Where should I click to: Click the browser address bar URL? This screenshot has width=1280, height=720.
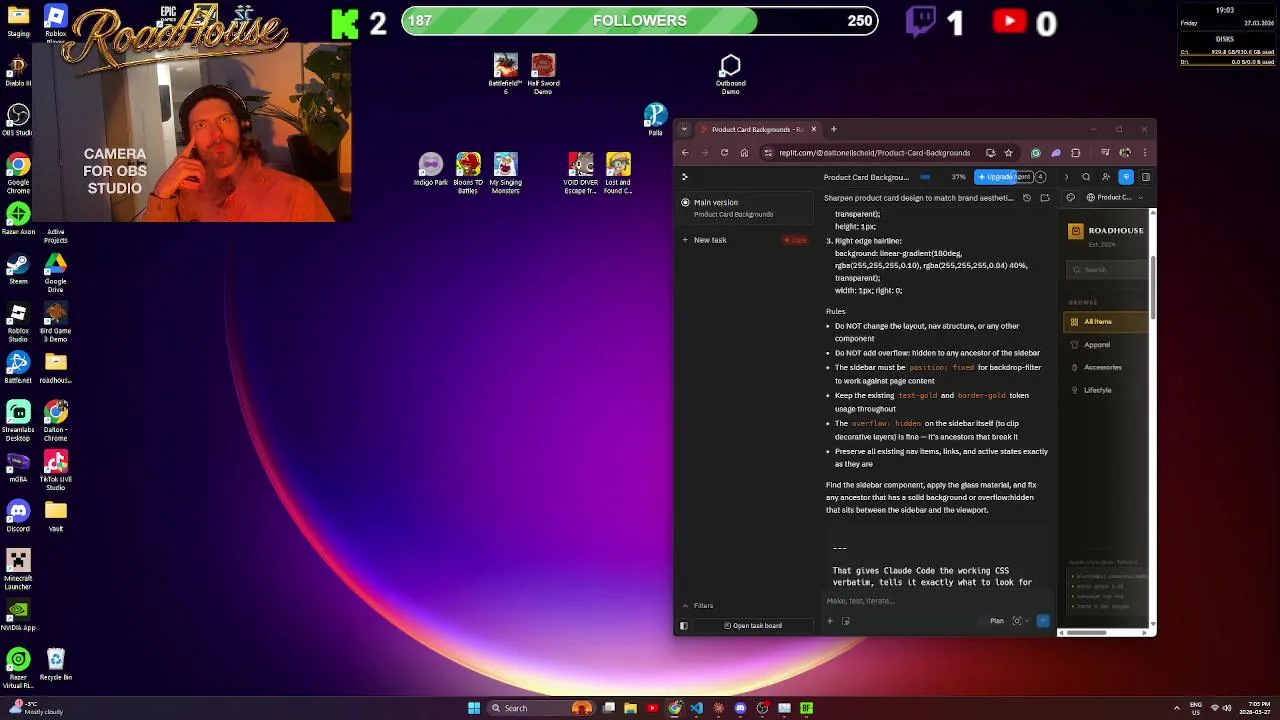pos(875,153)
